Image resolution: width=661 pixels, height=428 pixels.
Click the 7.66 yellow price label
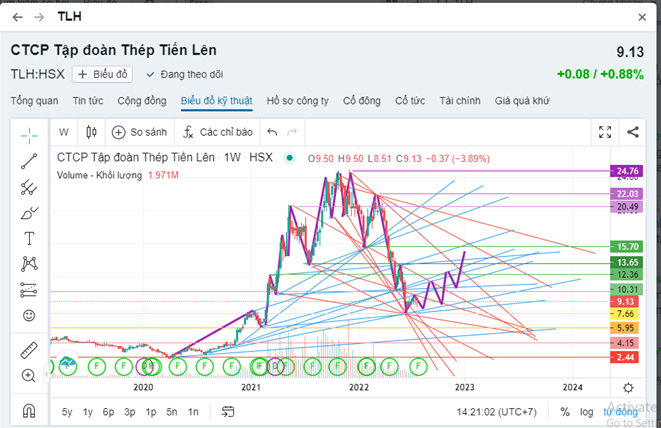(x=625, y=314)
